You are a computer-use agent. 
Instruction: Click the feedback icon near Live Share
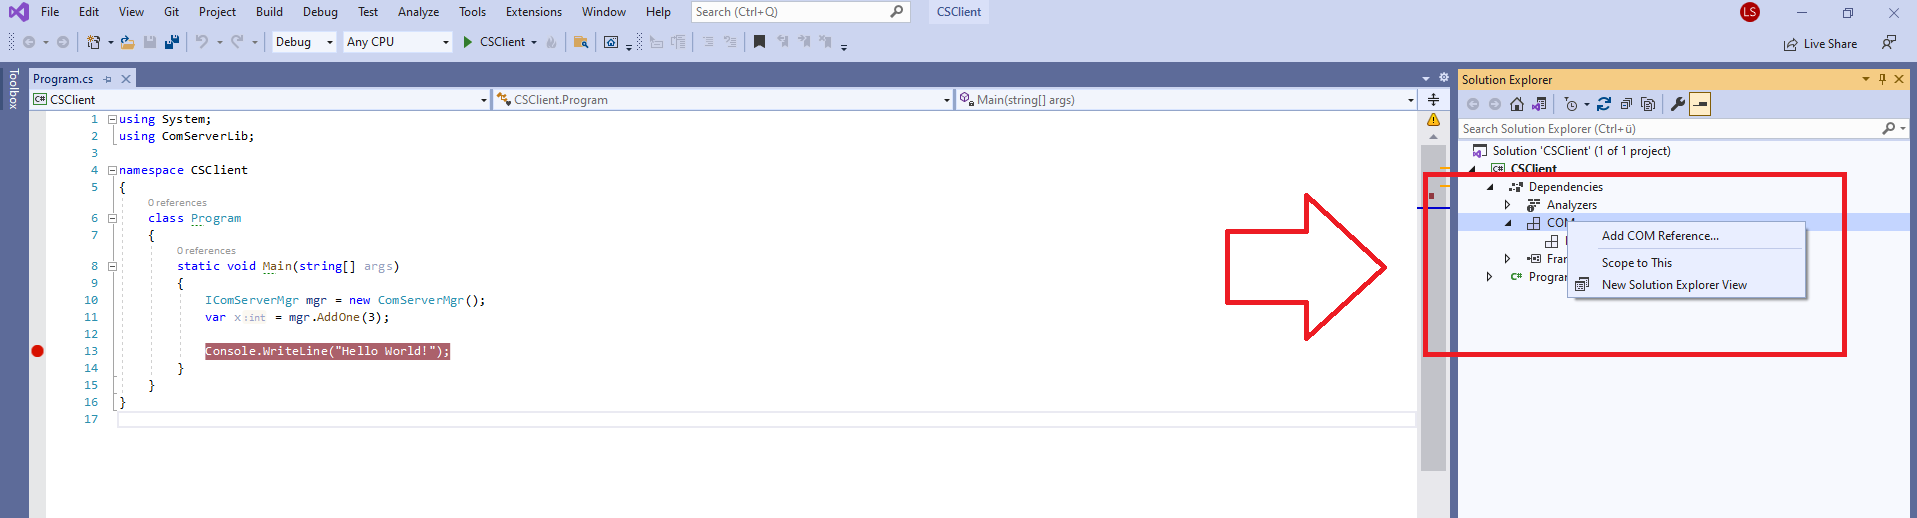[1889, 42]
